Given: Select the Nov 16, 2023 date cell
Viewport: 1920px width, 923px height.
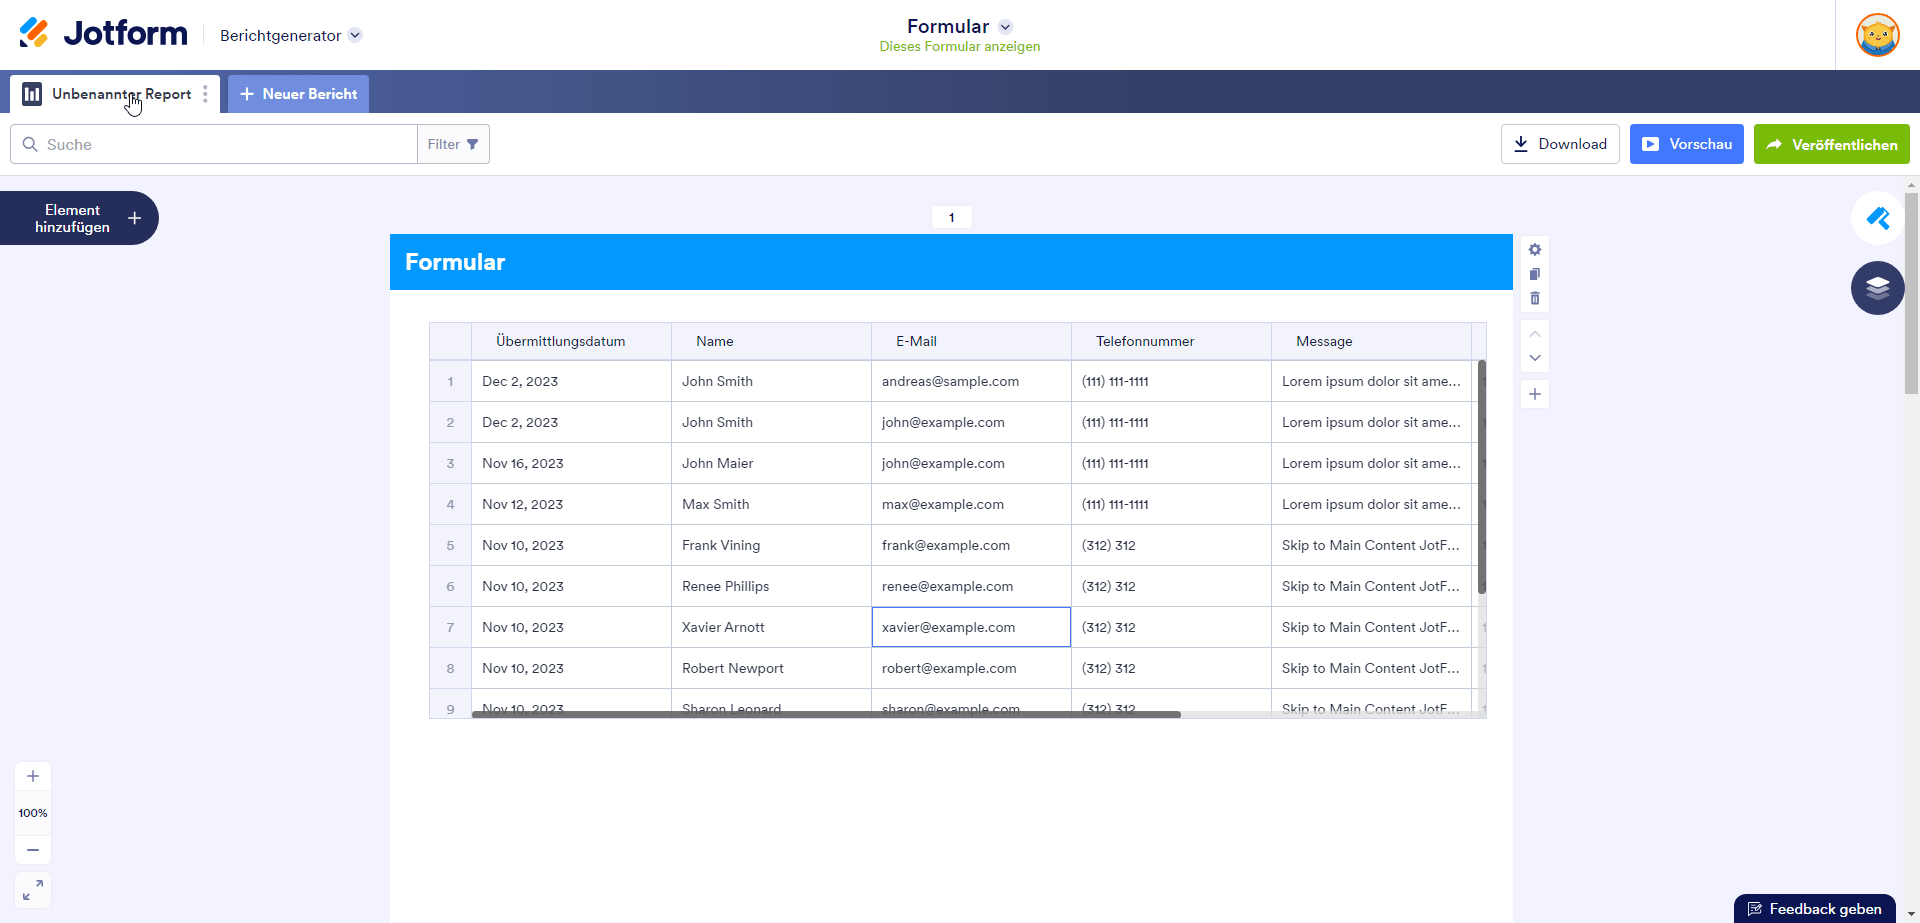Looking at the screenshot, I should pyautogui.click(x=571, y=463).
